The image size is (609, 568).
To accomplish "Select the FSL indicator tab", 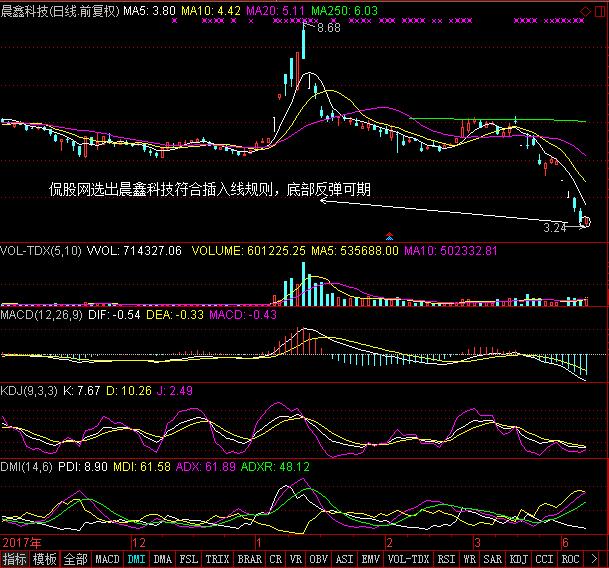I will point(188,559).
